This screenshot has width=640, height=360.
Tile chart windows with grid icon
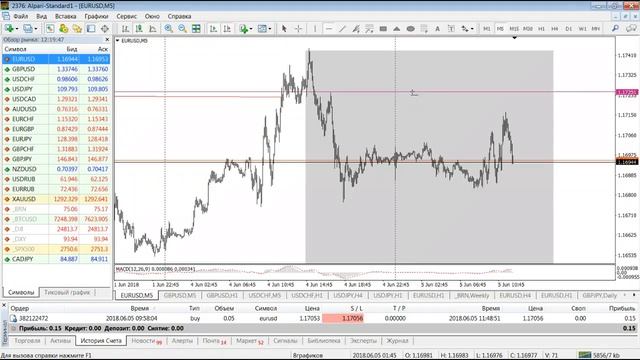click(x=196, y=29)
